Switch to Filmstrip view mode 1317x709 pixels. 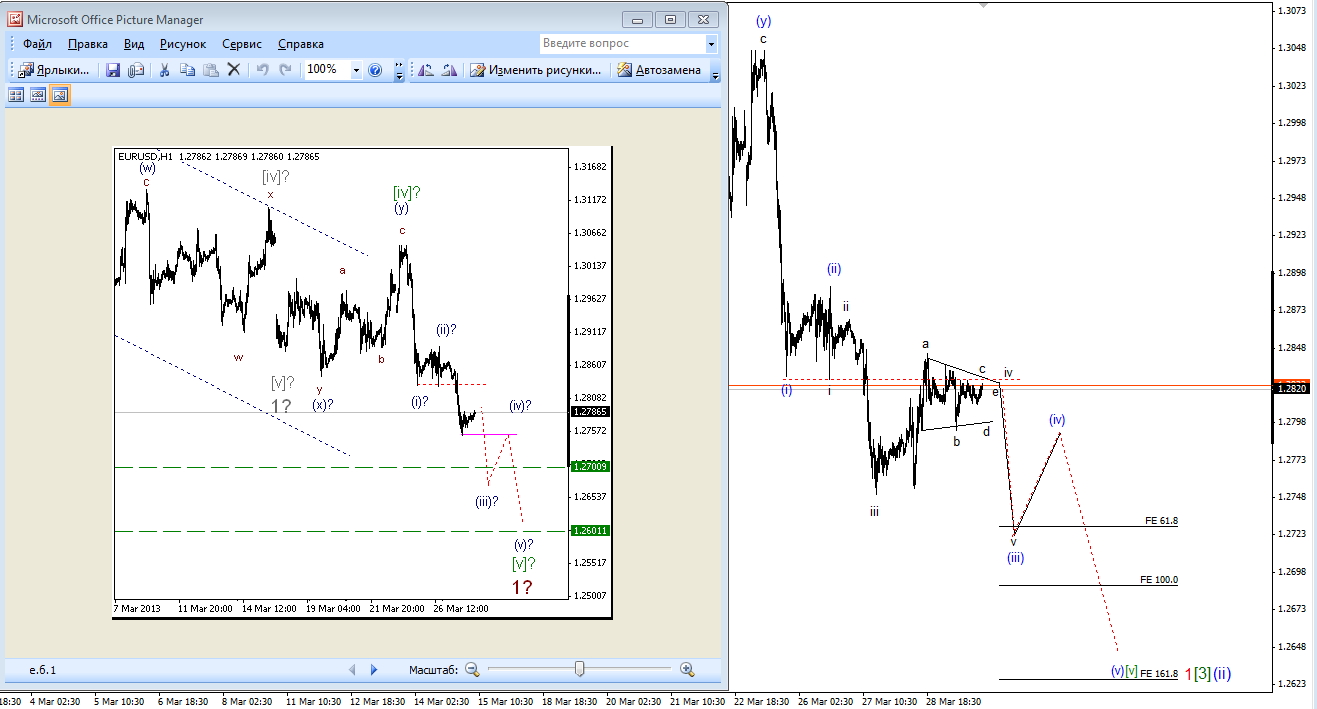38,95
